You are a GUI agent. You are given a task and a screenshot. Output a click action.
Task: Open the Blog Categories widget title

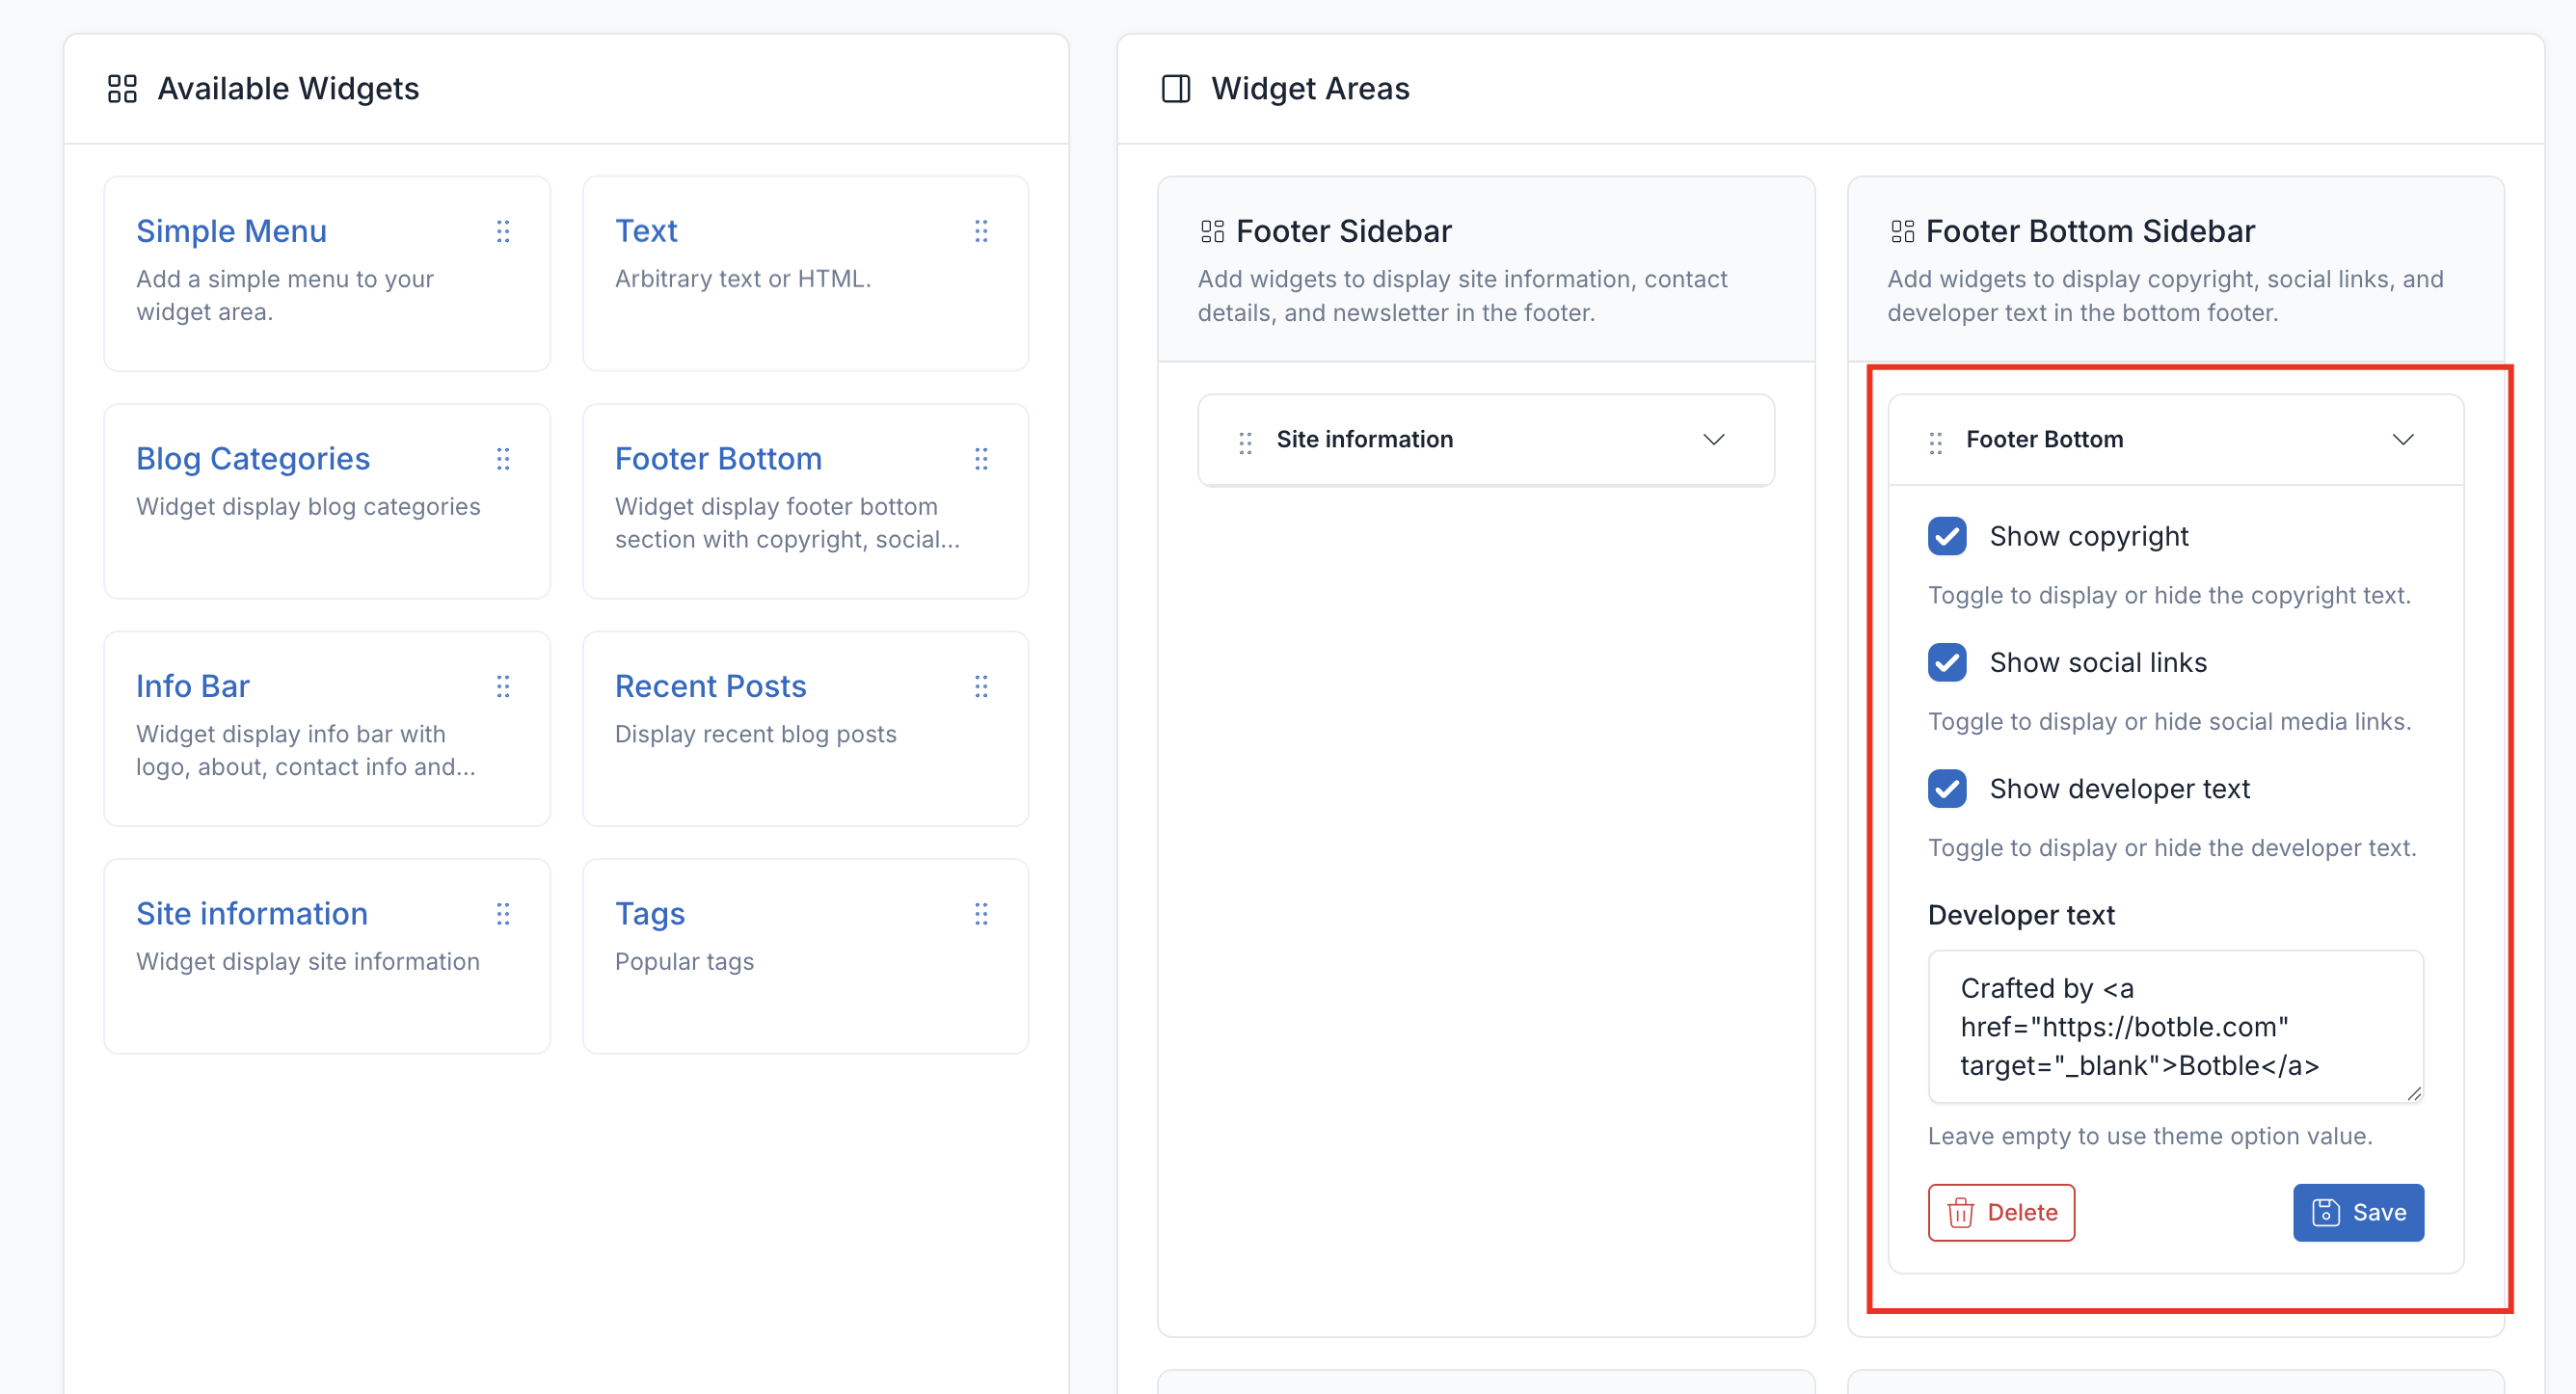tap(253, 459)
